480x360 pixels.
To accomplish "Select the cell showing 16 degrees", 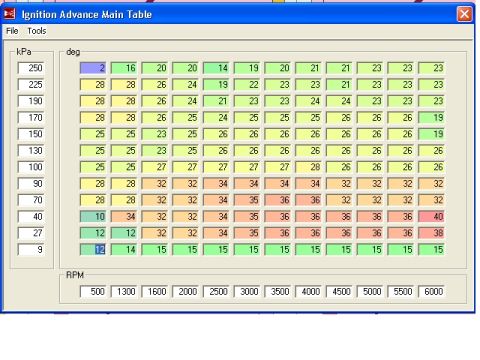I will pos(124,68).
